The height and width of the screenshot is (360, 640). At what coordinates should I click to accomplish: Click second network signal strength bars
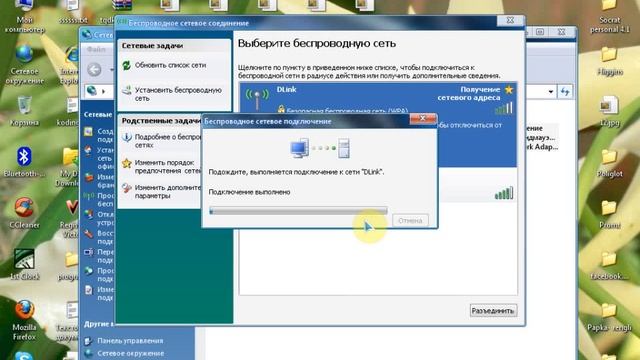click(504, 193)
